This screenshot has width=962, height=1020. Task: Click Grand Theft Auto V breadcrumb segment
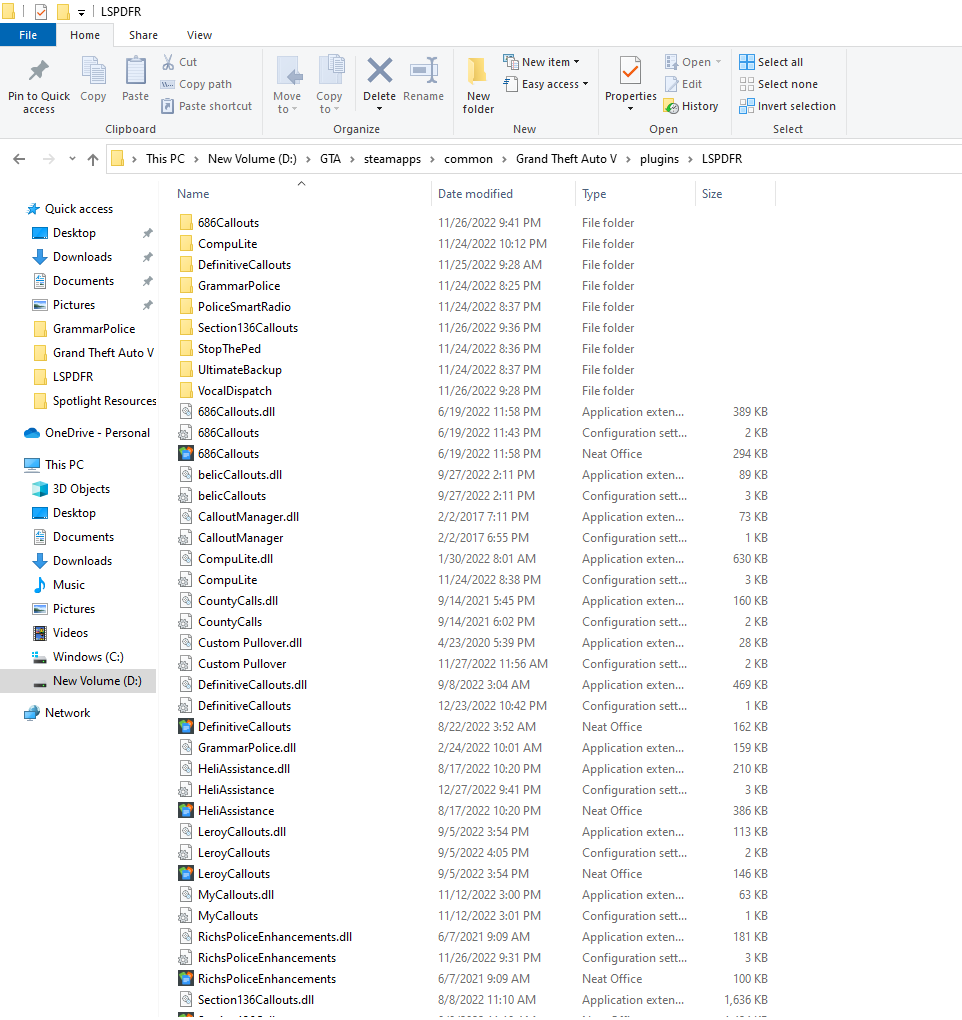(566, 159)
